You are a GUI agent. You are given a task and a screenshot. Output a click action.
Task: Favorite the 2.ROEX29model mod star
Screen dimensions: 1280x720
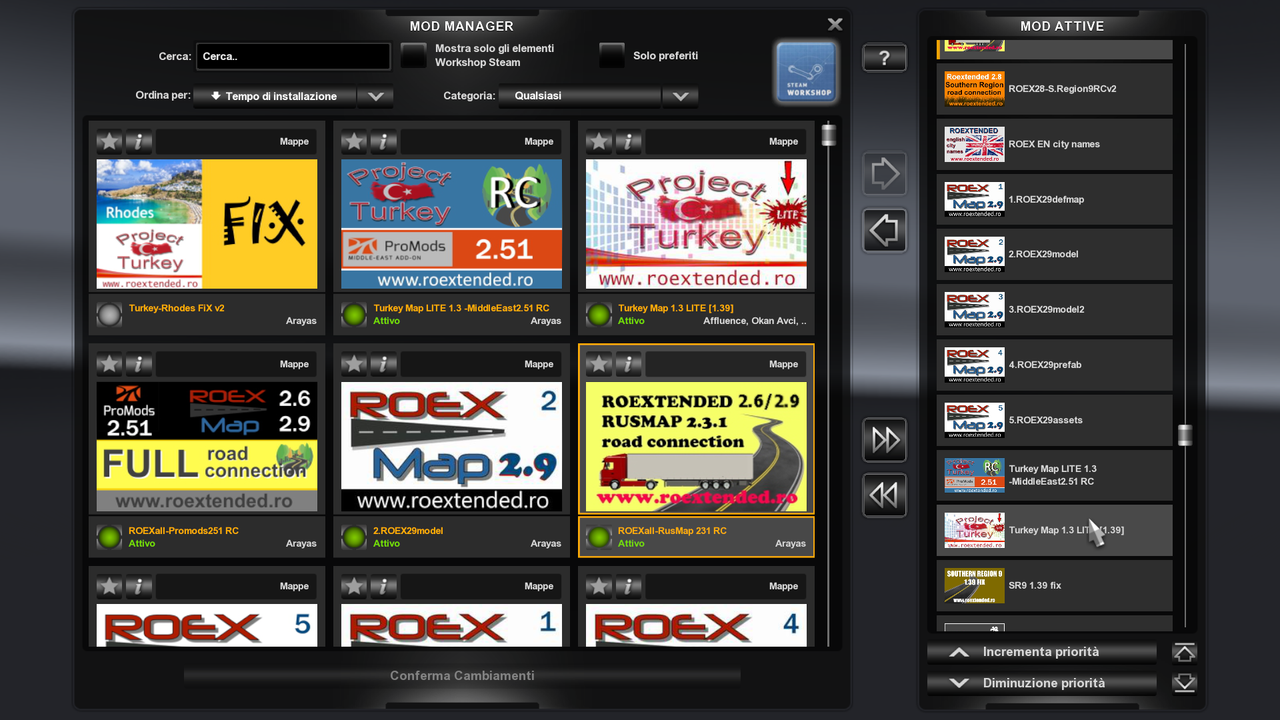(355, 364)
